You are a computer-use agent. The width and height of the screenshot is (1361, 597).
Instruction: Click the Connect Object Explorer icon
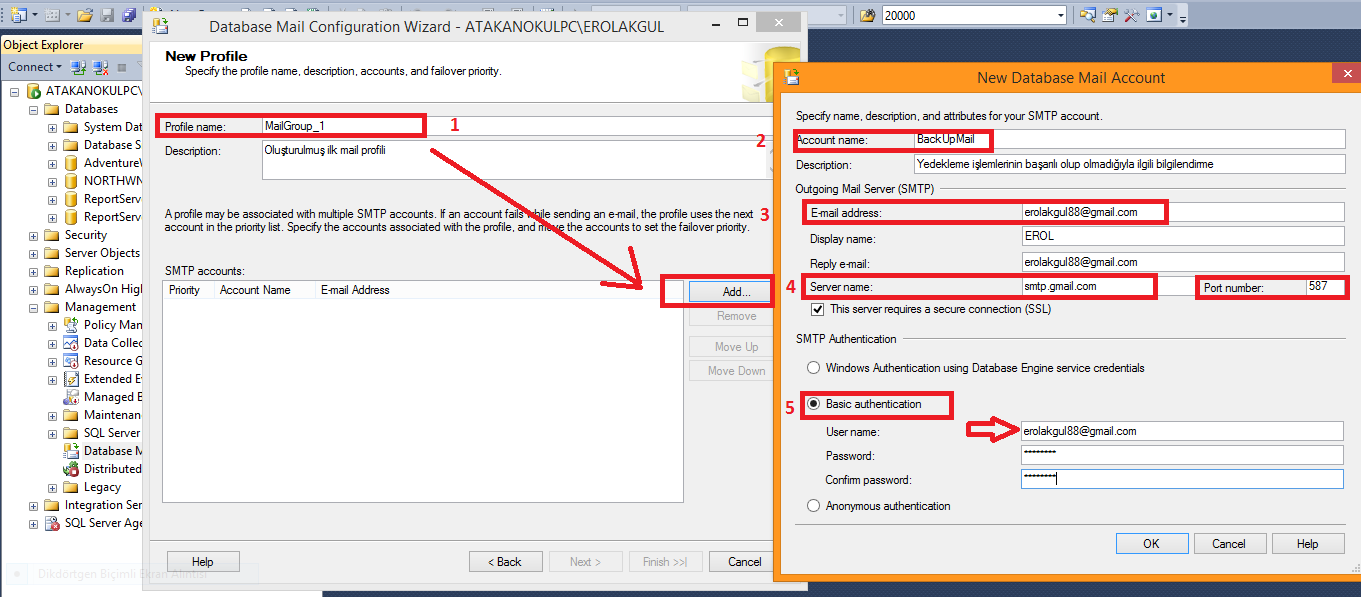78,67
